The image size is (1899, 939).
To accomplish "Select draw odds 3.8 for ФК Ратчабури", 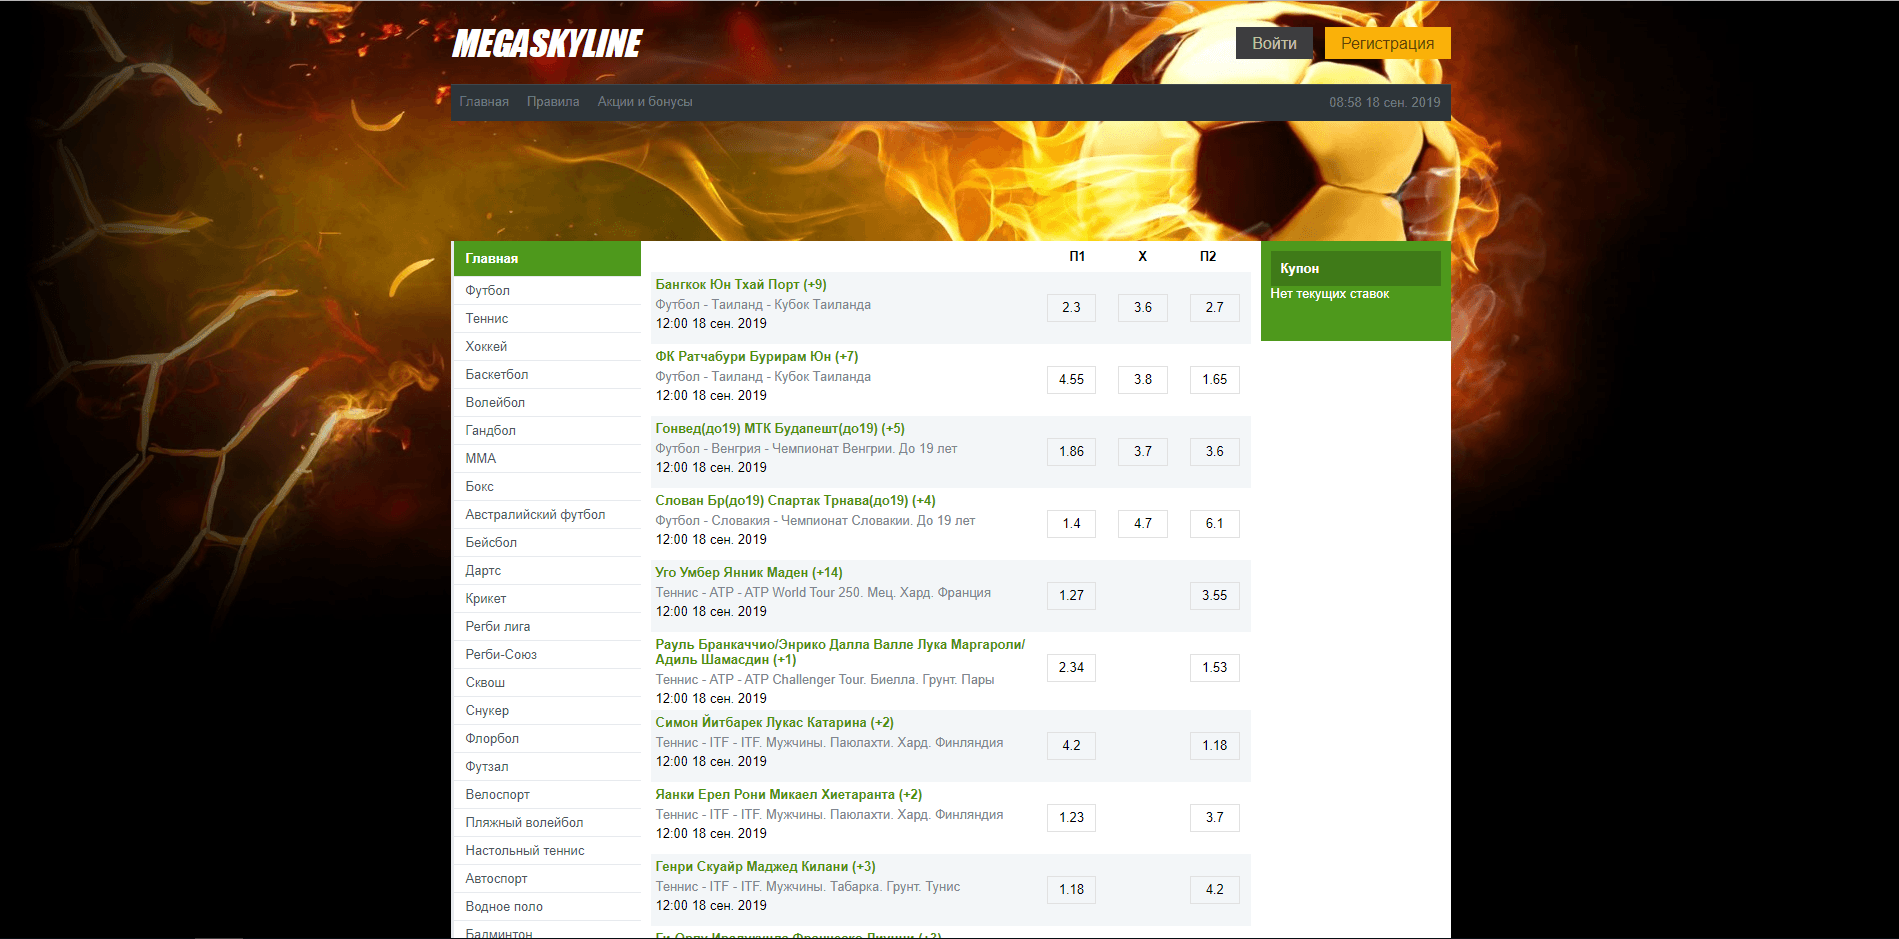I will click(x=1142, y=380).
